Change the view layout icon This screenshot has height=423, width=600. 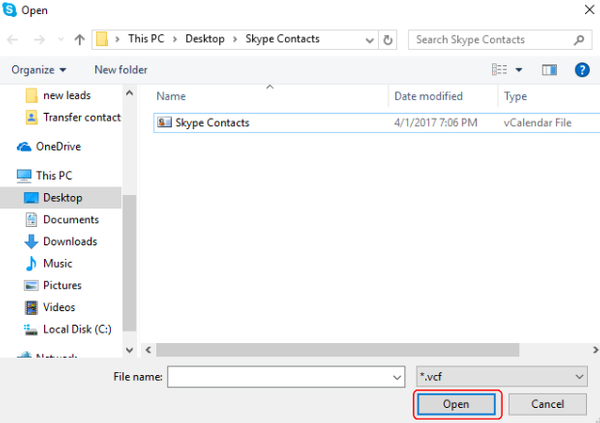coord(499,70)
